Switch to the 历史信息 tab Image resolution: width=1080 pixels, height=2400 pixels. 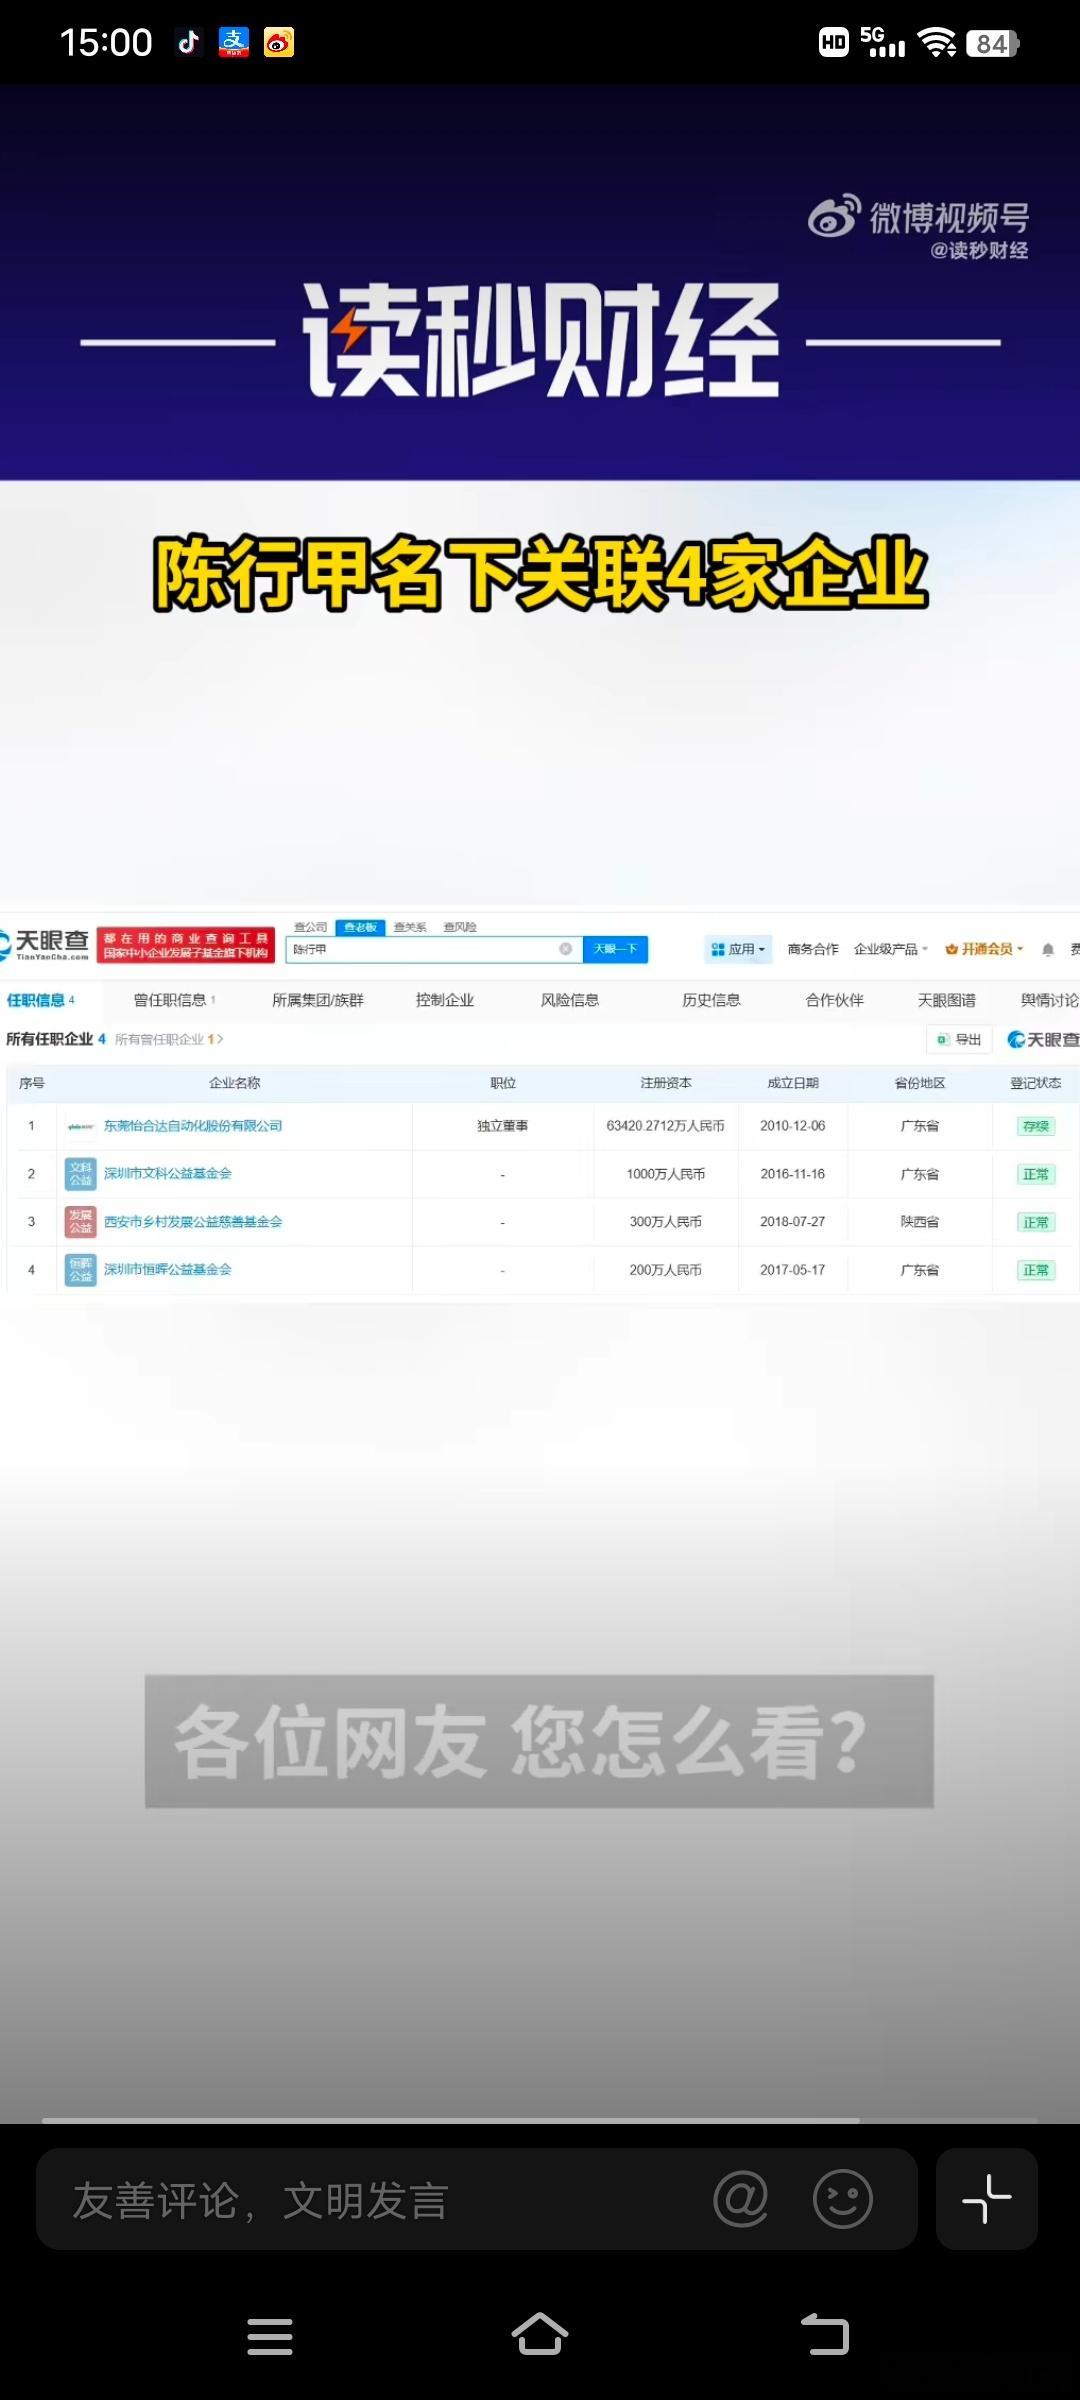click(x=711, y=1000)
